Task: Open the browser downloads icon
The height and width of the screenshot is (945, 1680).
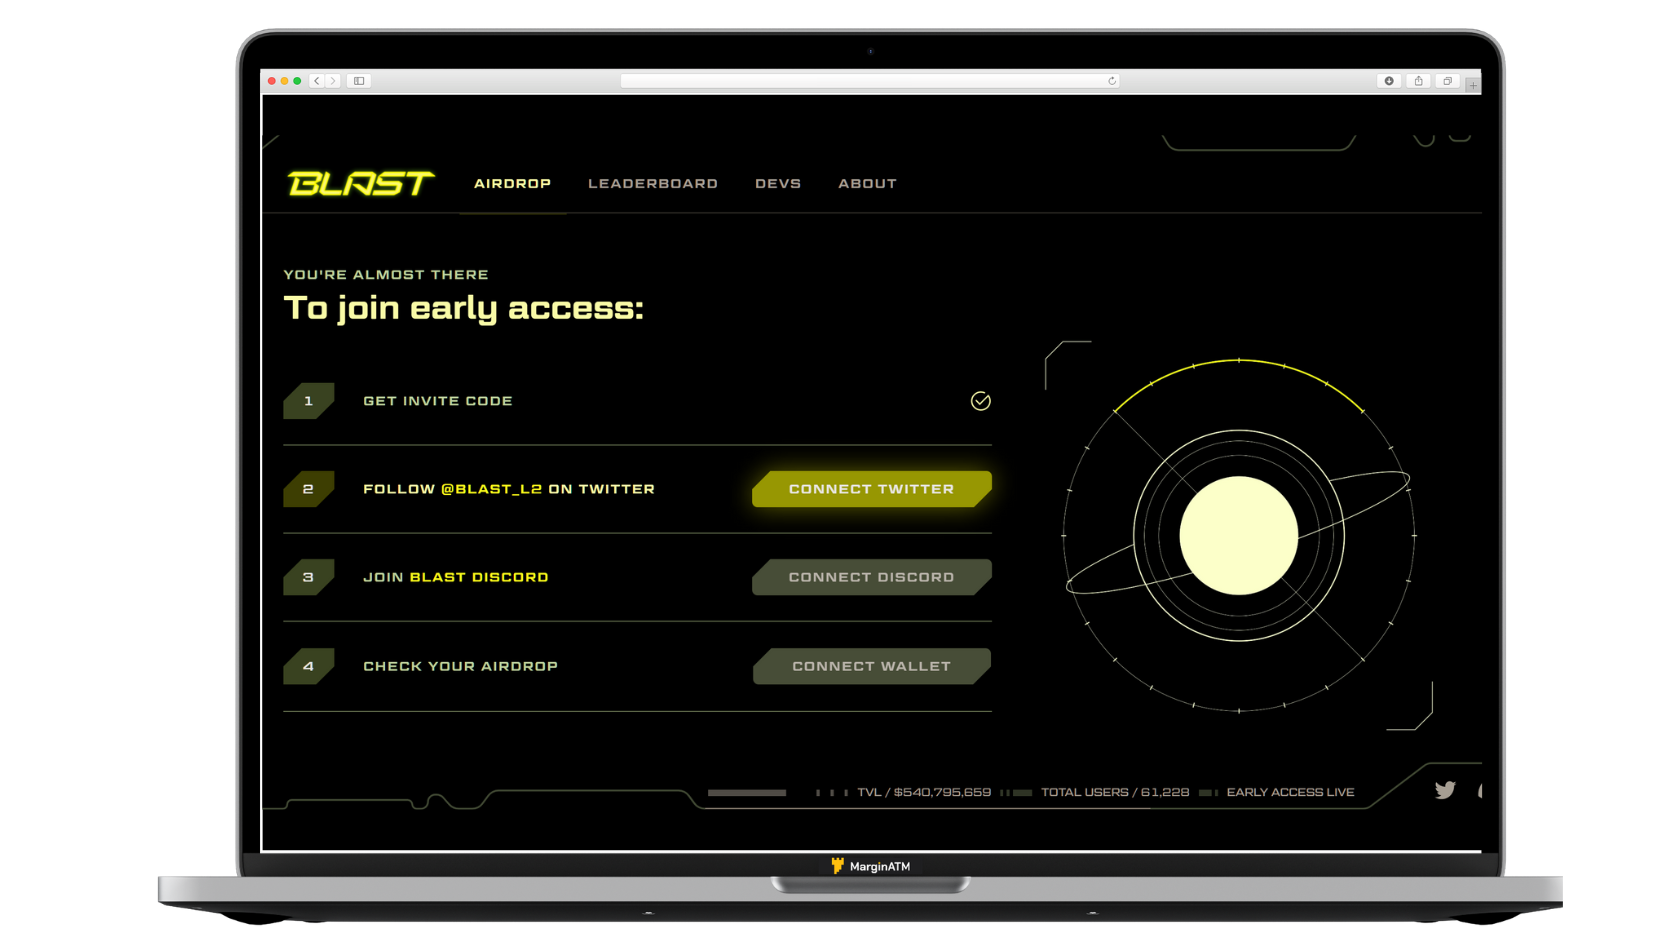Action: (1389, 81)
